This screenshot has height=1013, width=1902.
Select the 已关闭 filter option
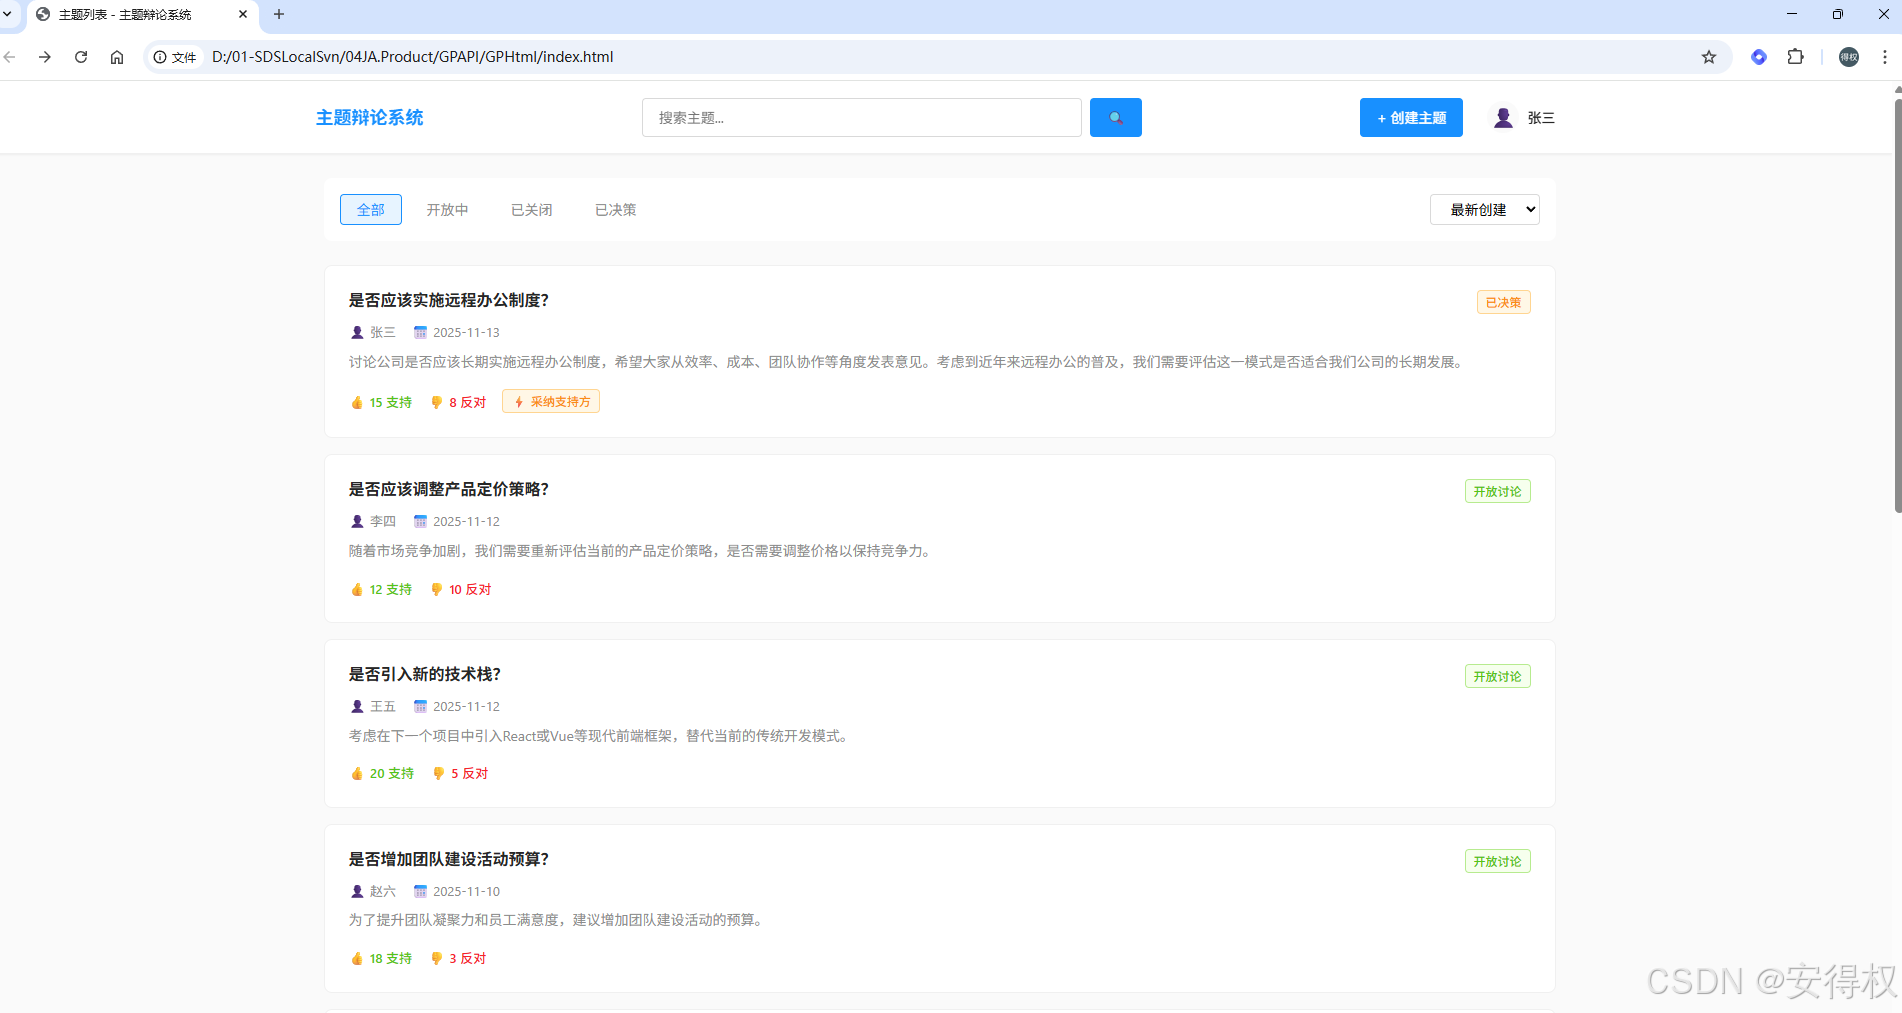tap(531, 209)
